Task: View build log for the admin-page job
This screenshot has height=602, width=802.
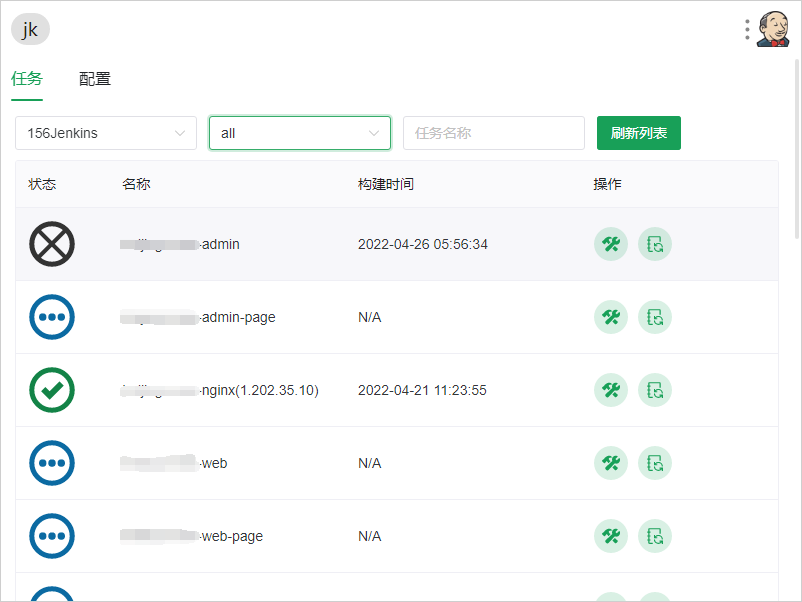Action: (655, 317)
